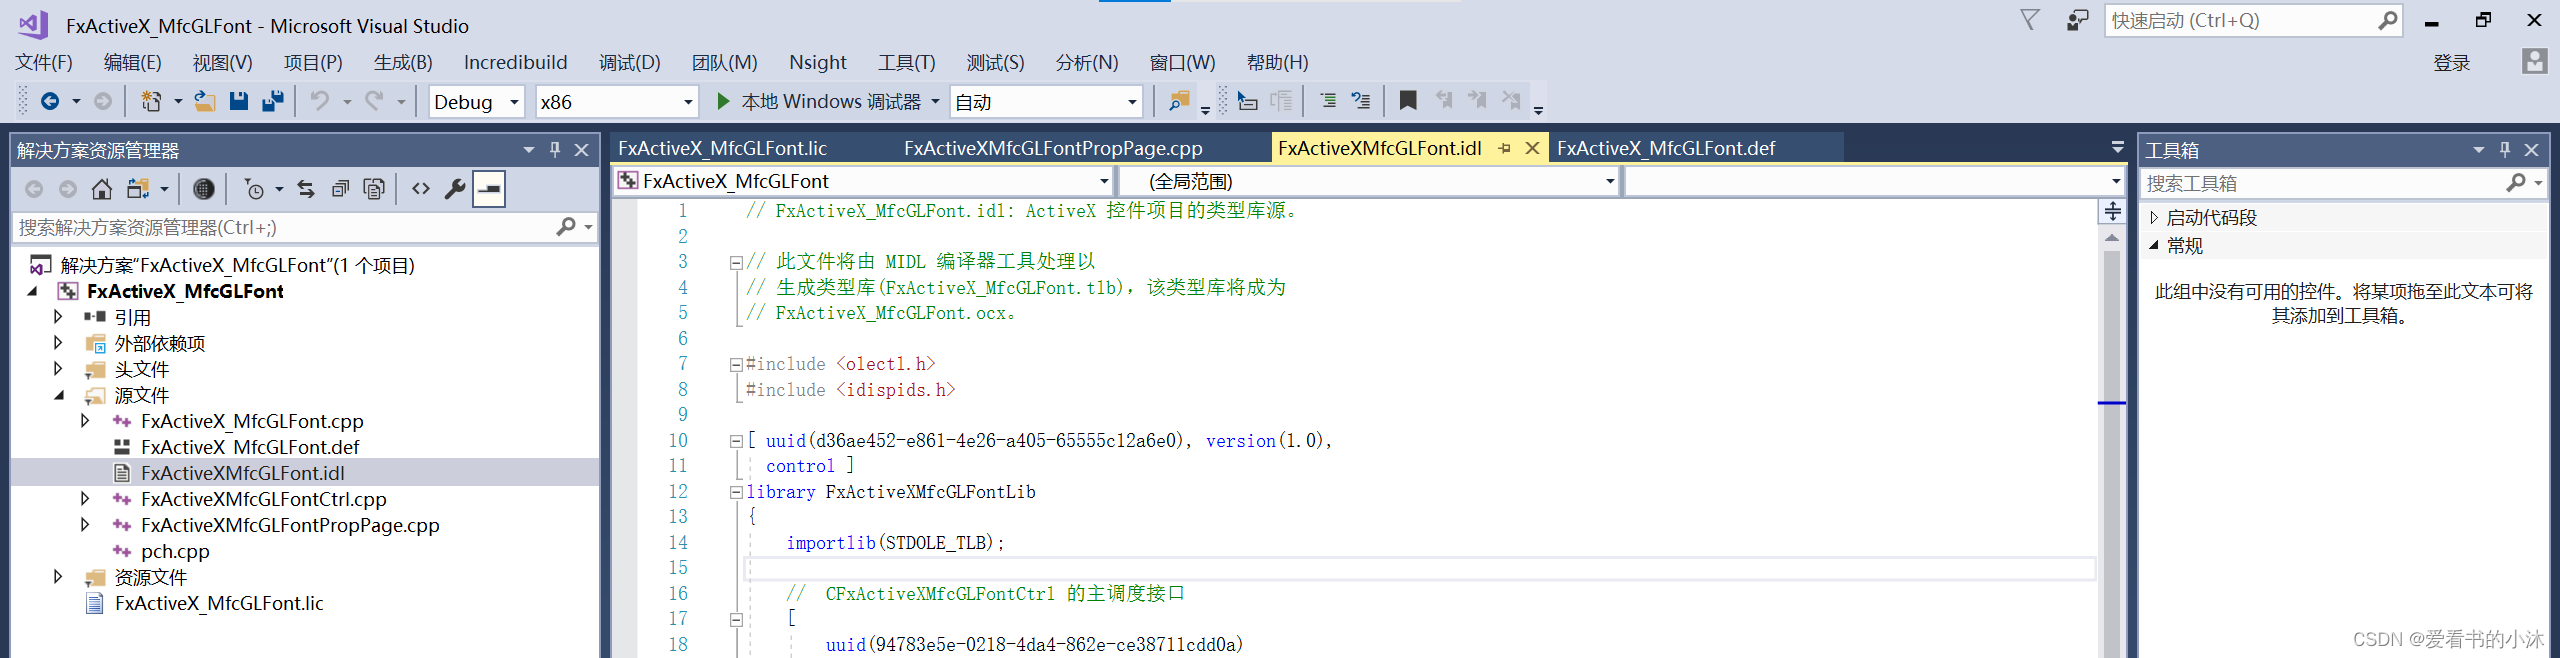
Task: Collapse the #include block at line 7
Action: [736, 365]
